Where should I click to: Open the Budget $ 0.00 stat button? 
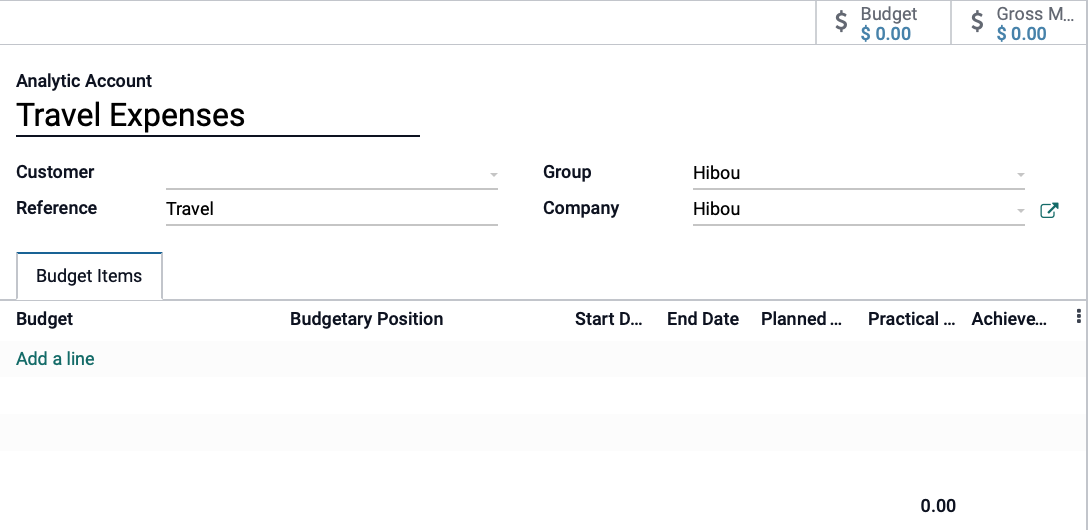[x=883, y=23]
